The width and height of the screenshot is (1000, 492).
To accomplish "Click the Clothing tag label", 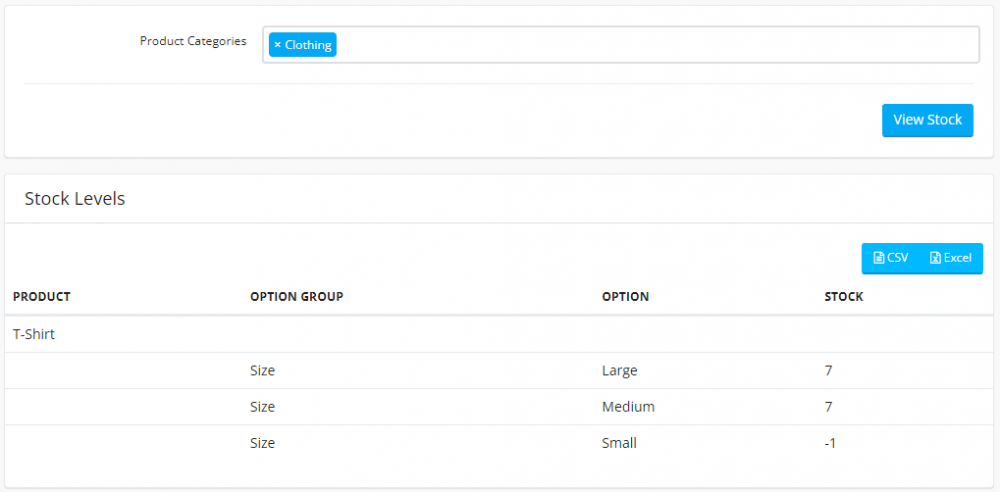I will coord(308,45).
